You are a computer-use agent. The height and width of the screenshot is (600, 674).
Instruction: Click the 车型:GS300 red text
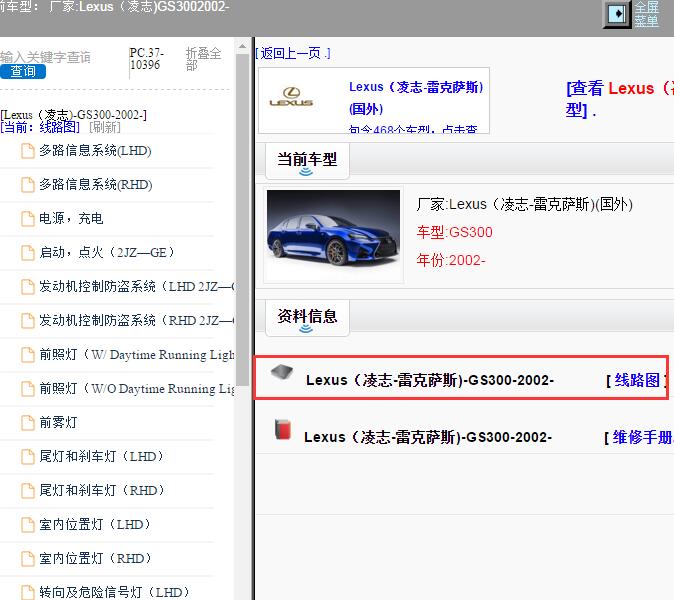[x=454, y=233]
